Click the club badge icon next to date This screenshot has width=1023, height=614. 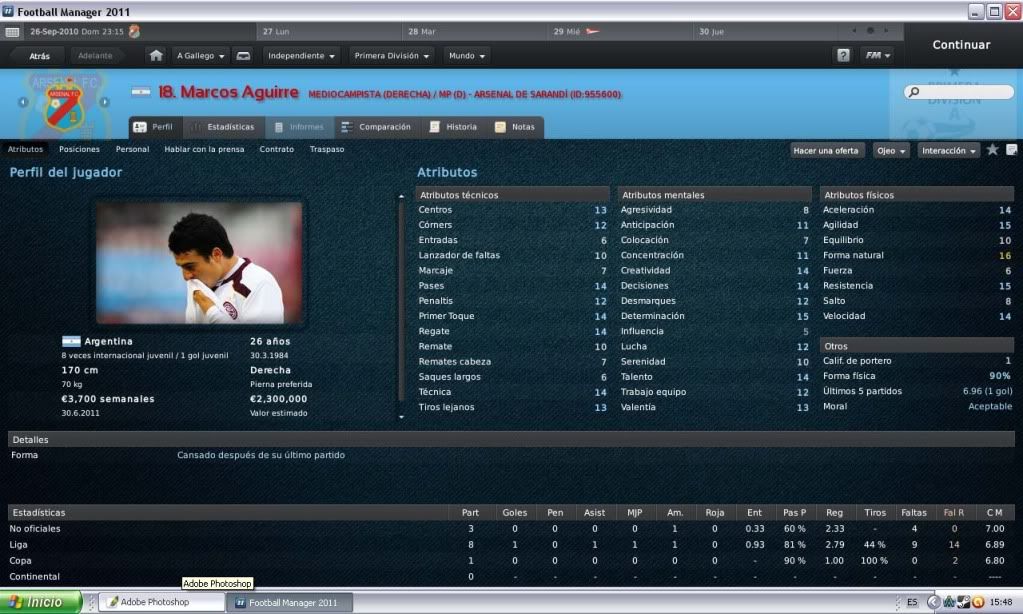[134, 31]
